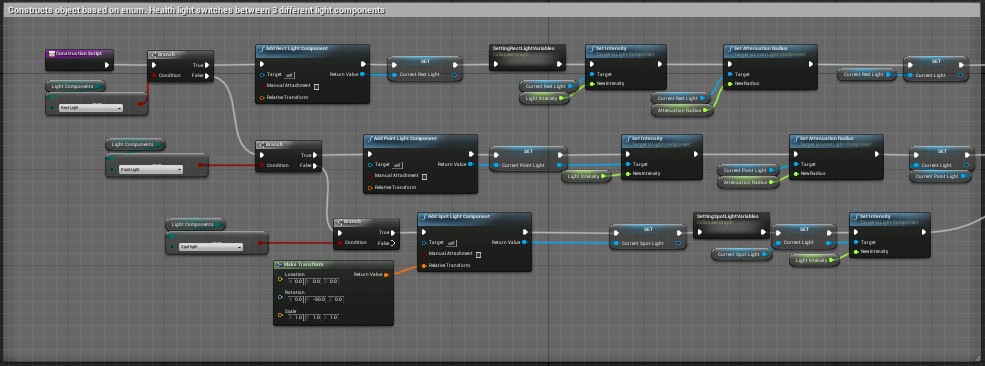This screenshot has height=366, width=985.
Task: Select the SET Current Rect Light node
Action: (425, 68)
